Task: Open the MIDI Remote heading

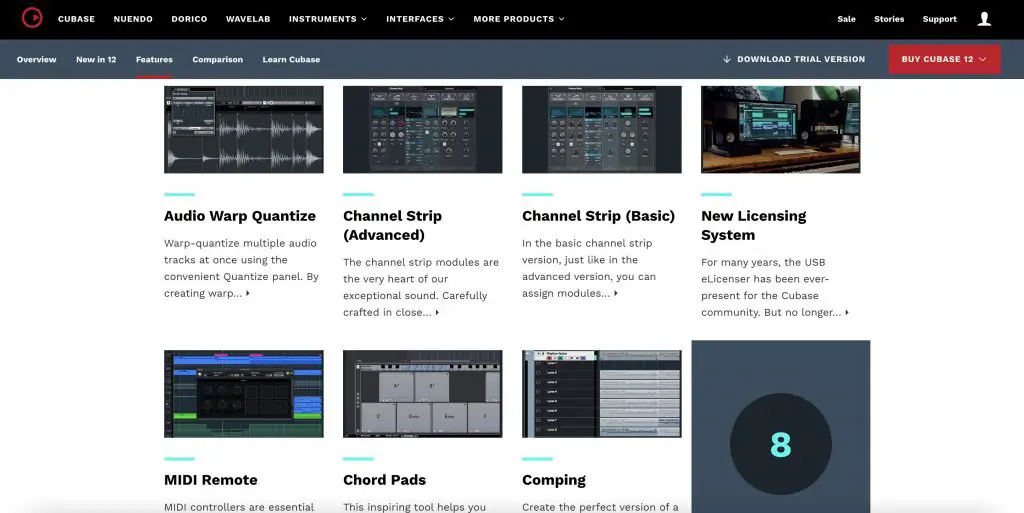Action: point(210,480)
